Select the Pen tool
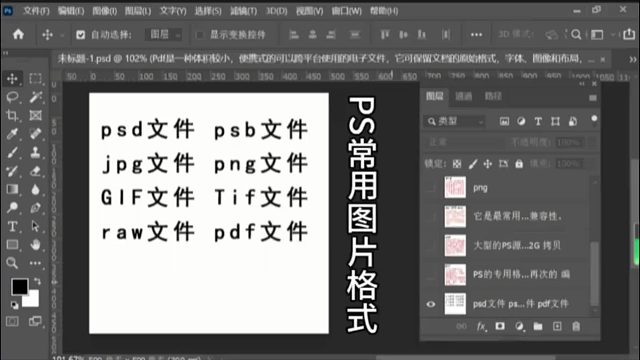 36,208
